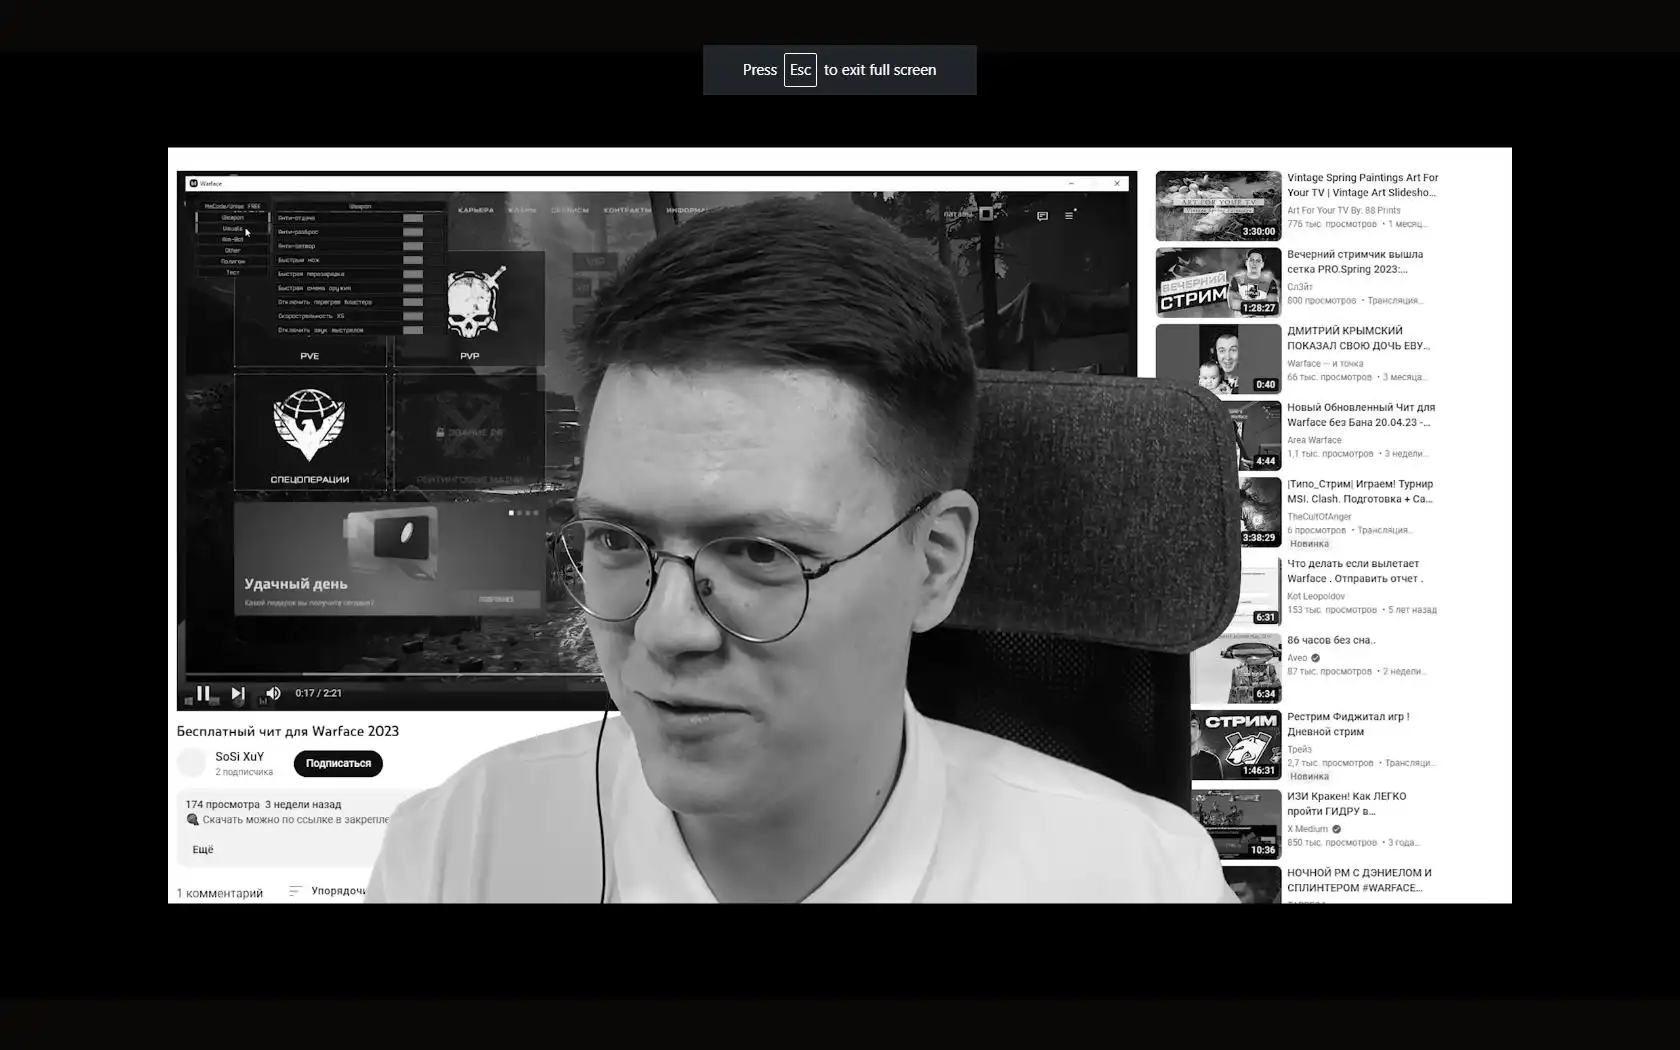
Task: Pause the video with the pause button
Action: coord(203,693)
